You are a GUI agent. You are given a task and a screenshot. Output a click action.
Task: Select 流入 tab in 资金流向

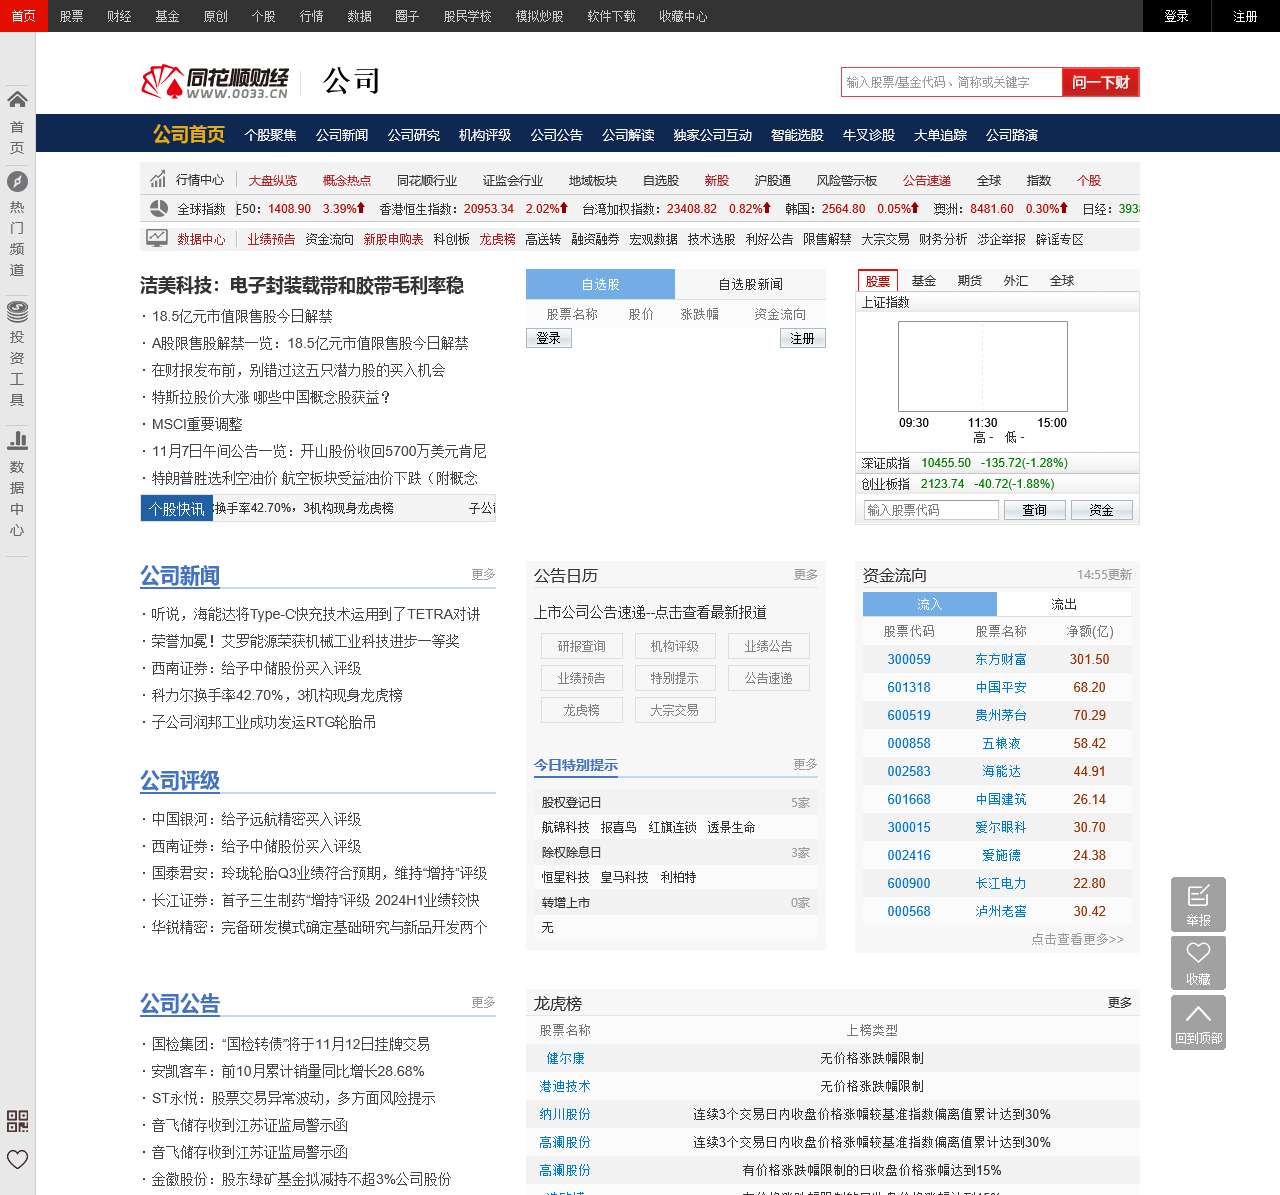[930, 604]
